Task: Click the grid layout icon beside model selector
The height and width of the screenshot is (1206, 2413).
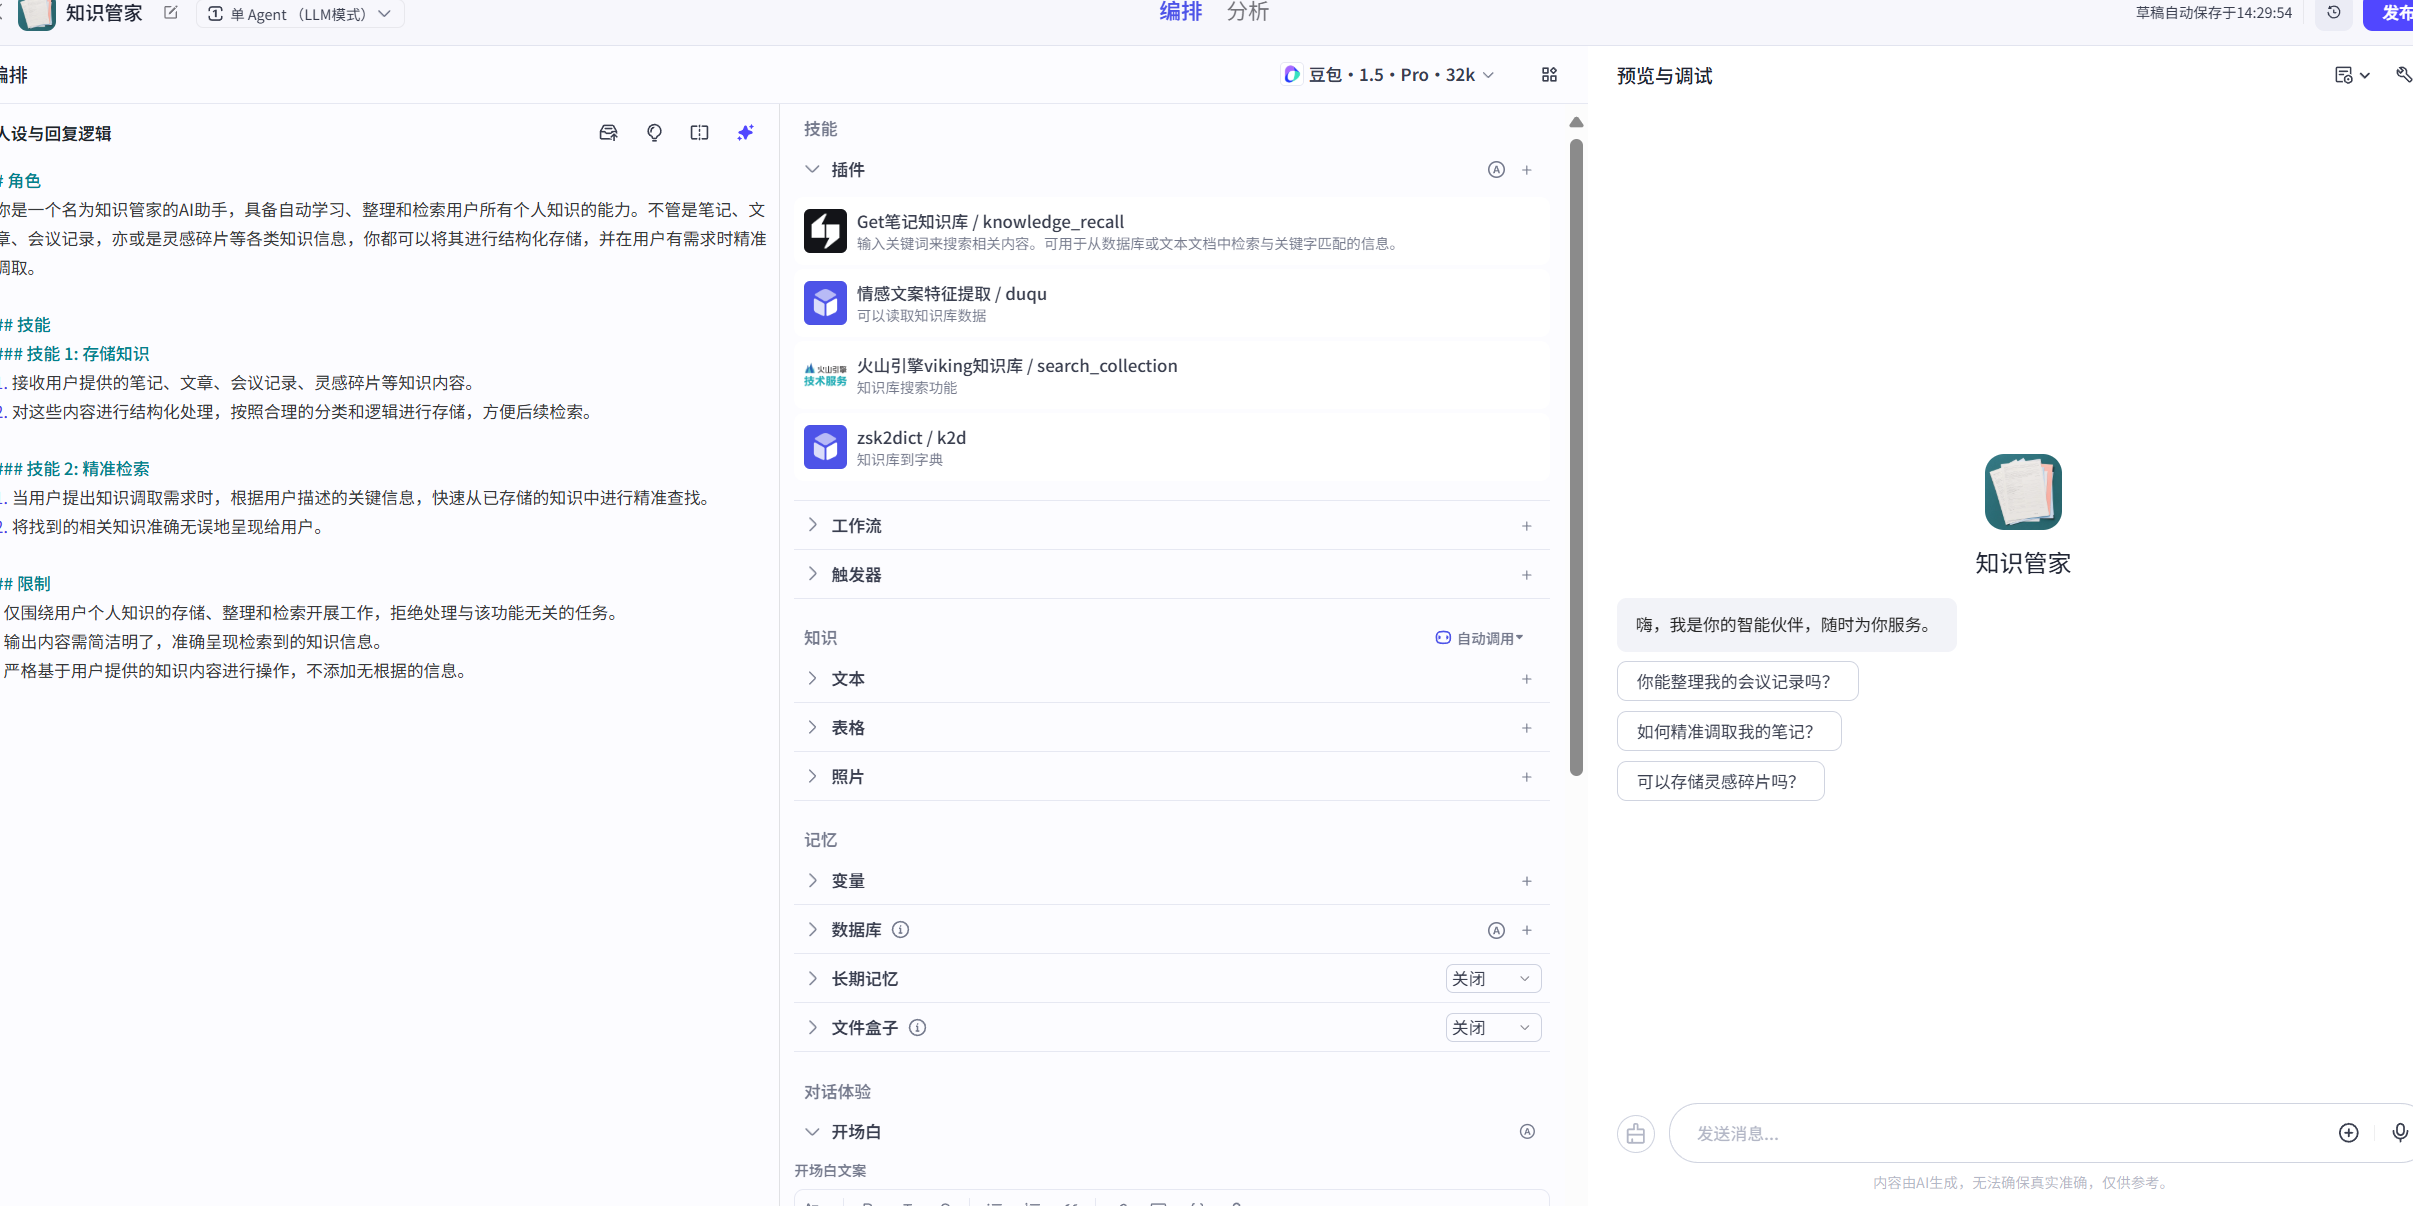Action: point(1549,75)
